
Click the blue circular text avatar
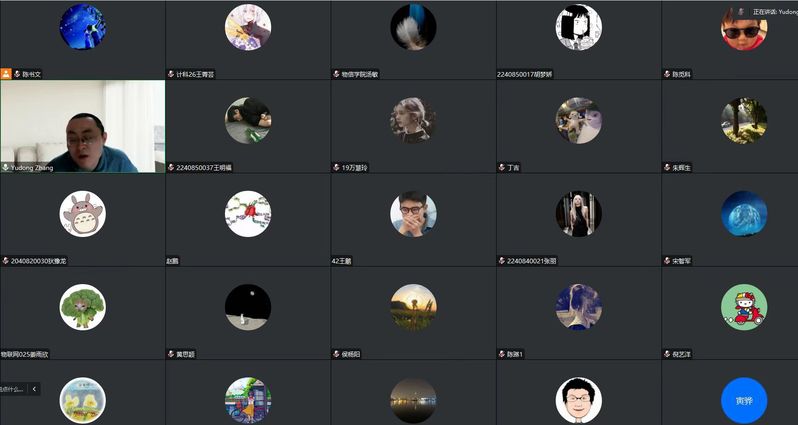(744, 401)
